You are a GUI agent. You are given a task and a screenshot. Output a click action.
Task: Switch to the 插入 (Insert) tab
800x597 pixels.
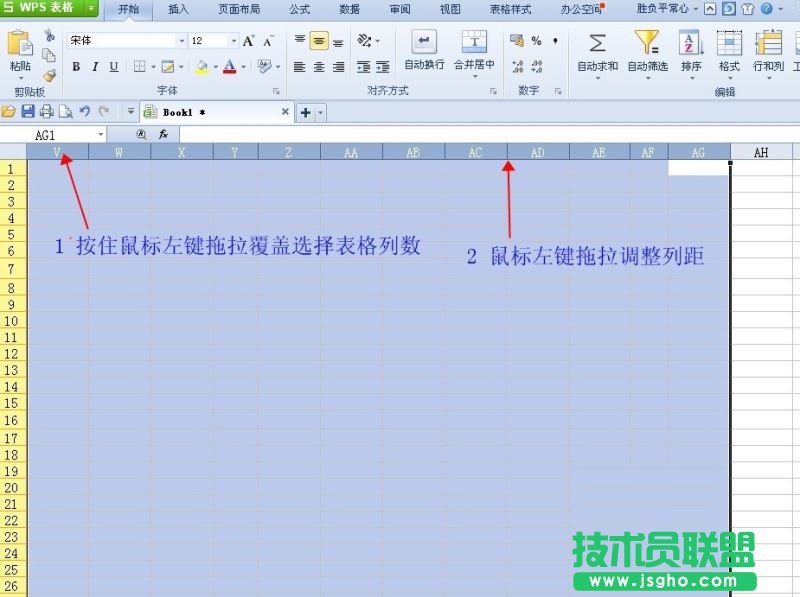[178, 9]
